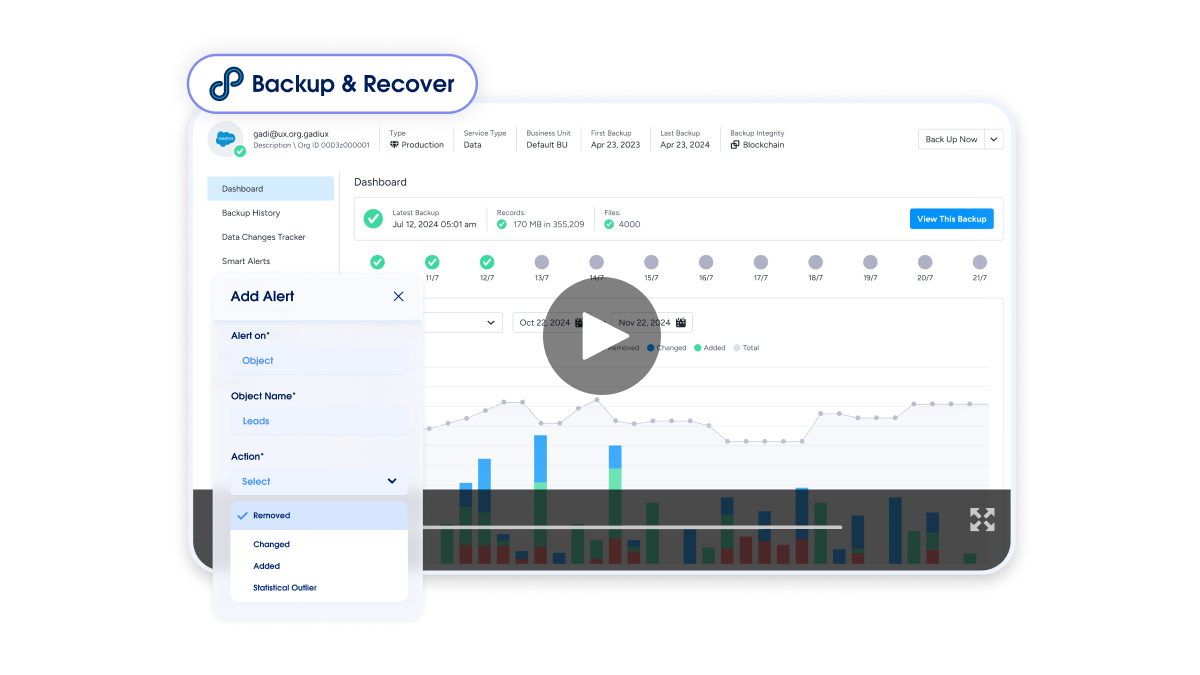Click the Latest Backup green check icon
1200x675 pixels.
point(373,218)
